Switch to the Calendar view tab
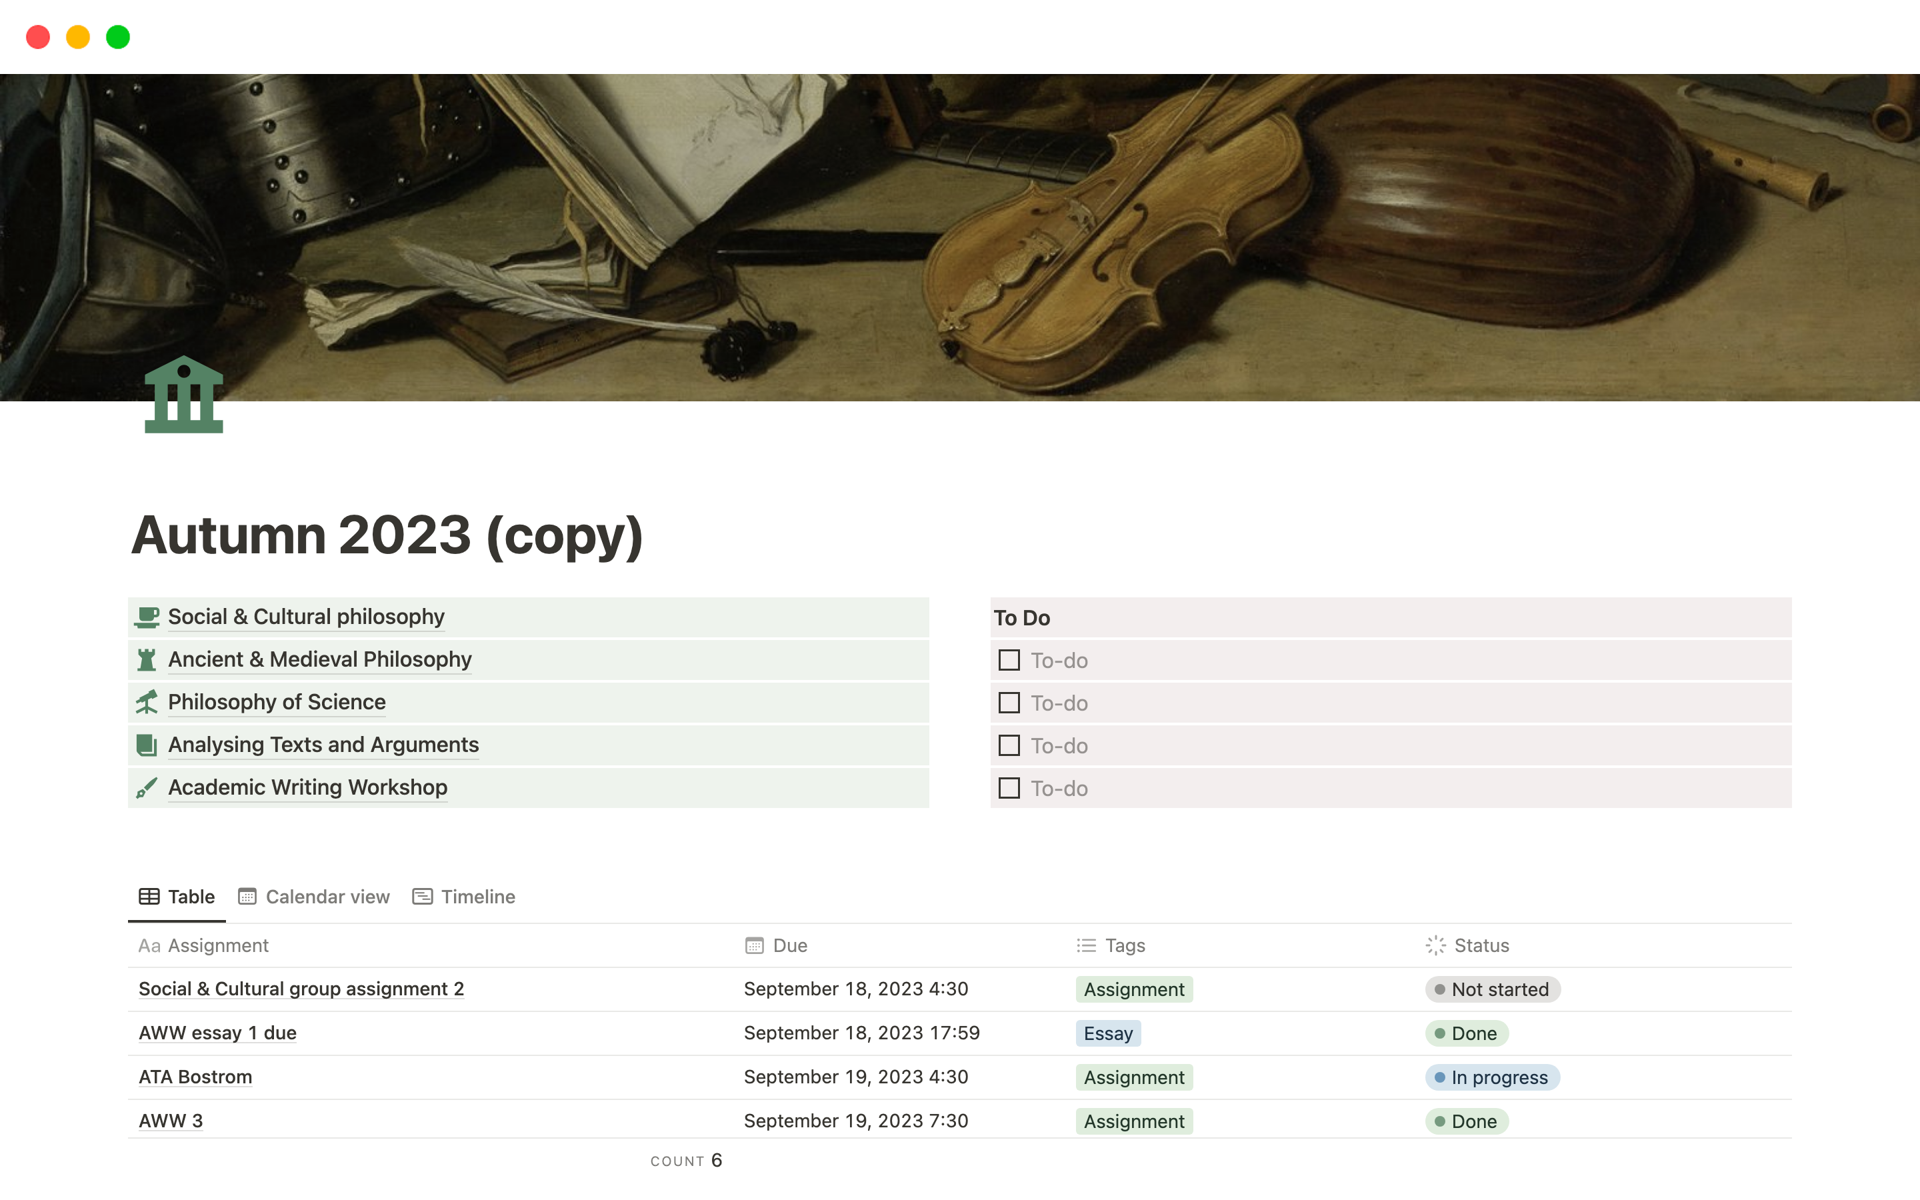The height and width of the screenshot is (1200, 1920). pyautogui.click(x=314, y=894)
